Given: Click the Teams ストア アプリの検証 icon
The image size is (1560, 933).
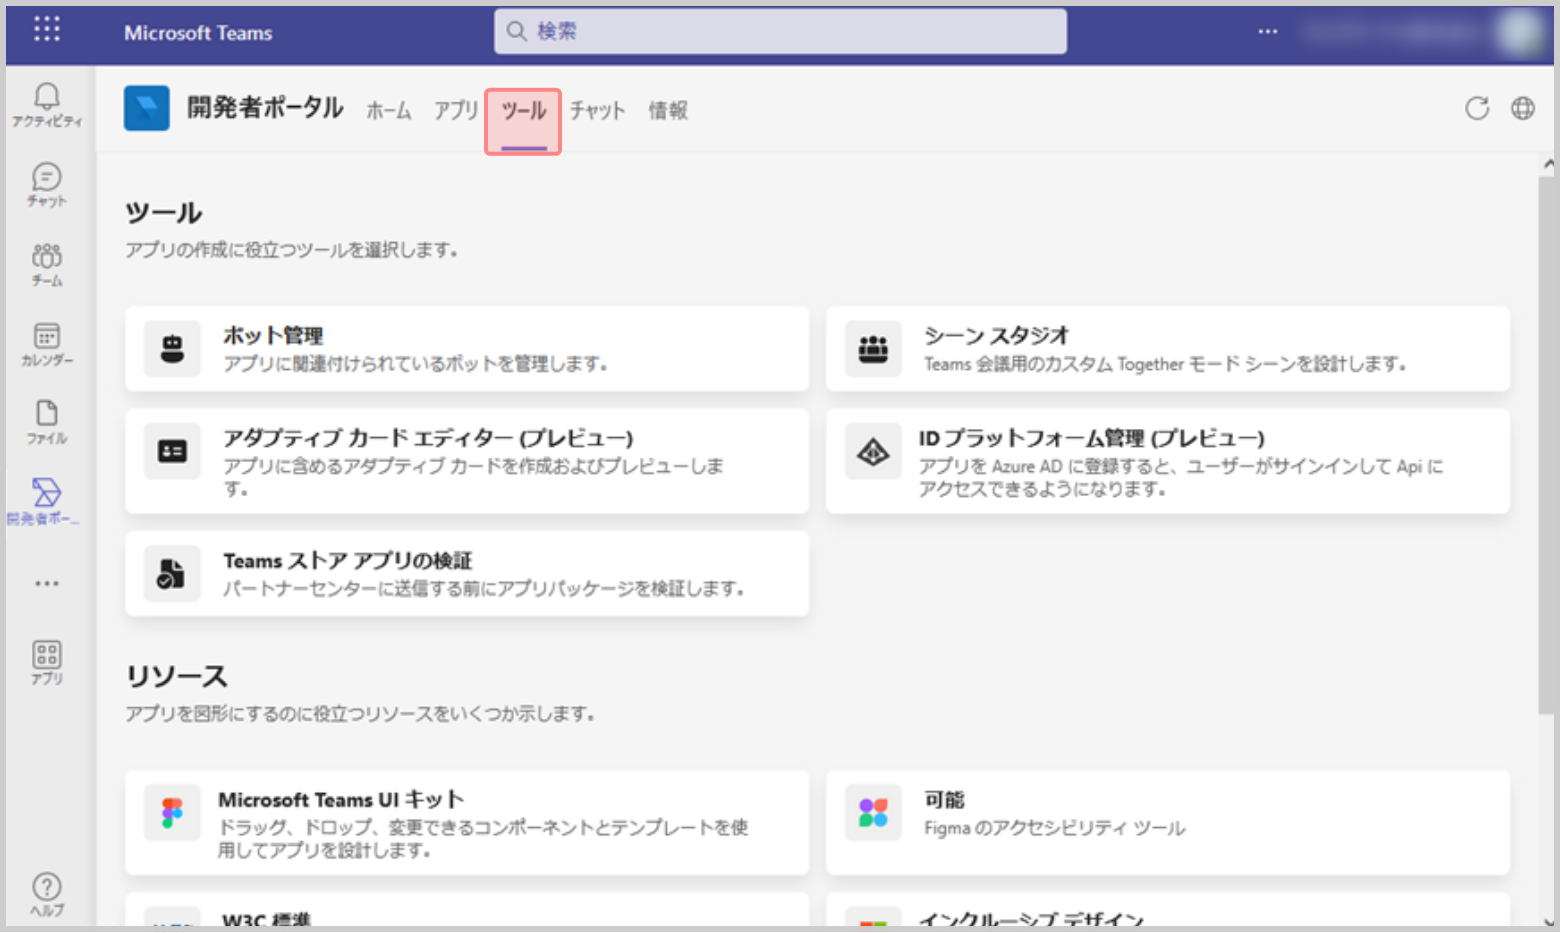Looking at the screenshot, I should point(173,574).
